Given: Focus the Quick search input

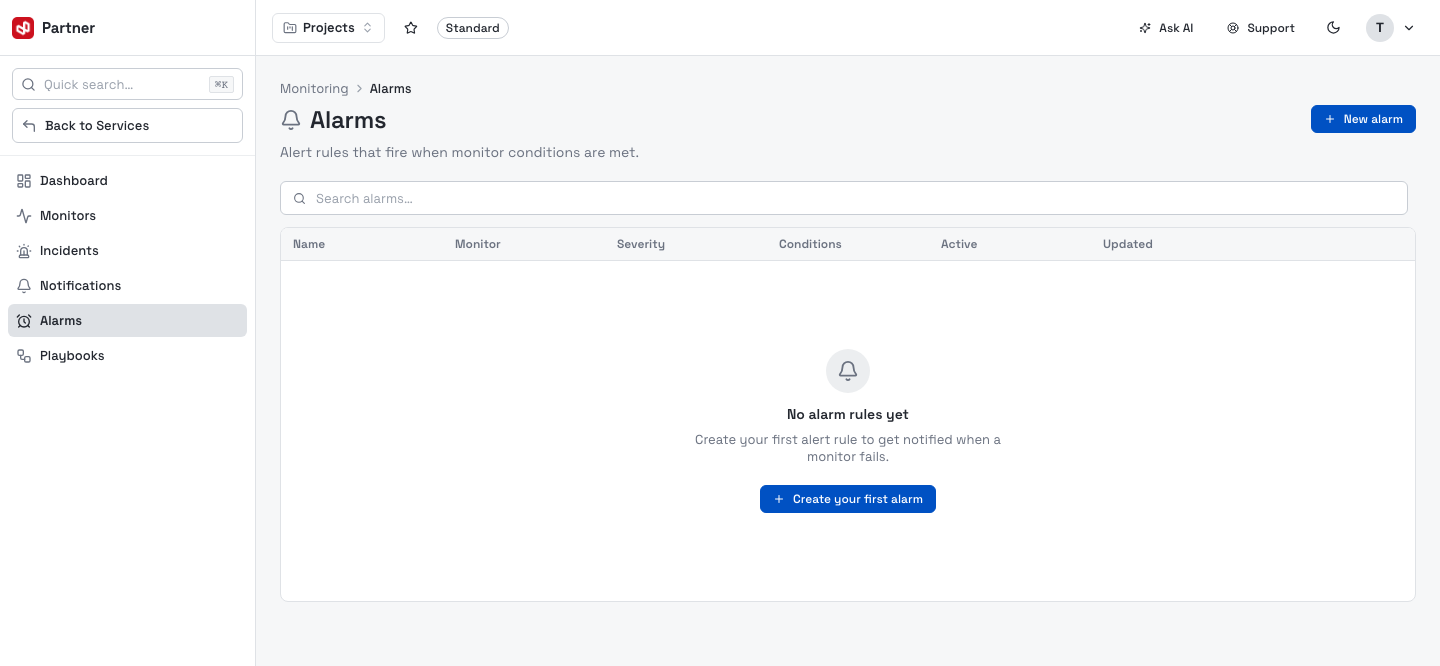Looking at the screenshot, I should [127, 85].
